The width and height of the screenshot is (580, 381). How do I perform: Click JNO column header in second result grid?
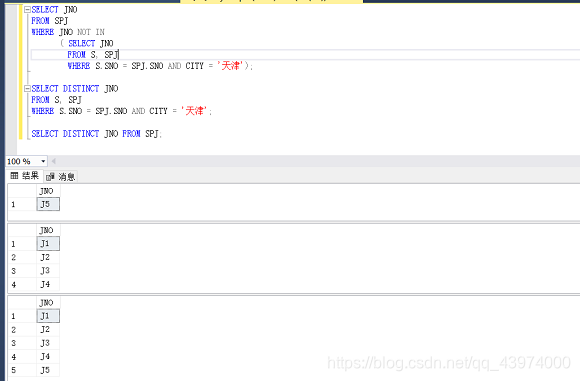(48, 230)
